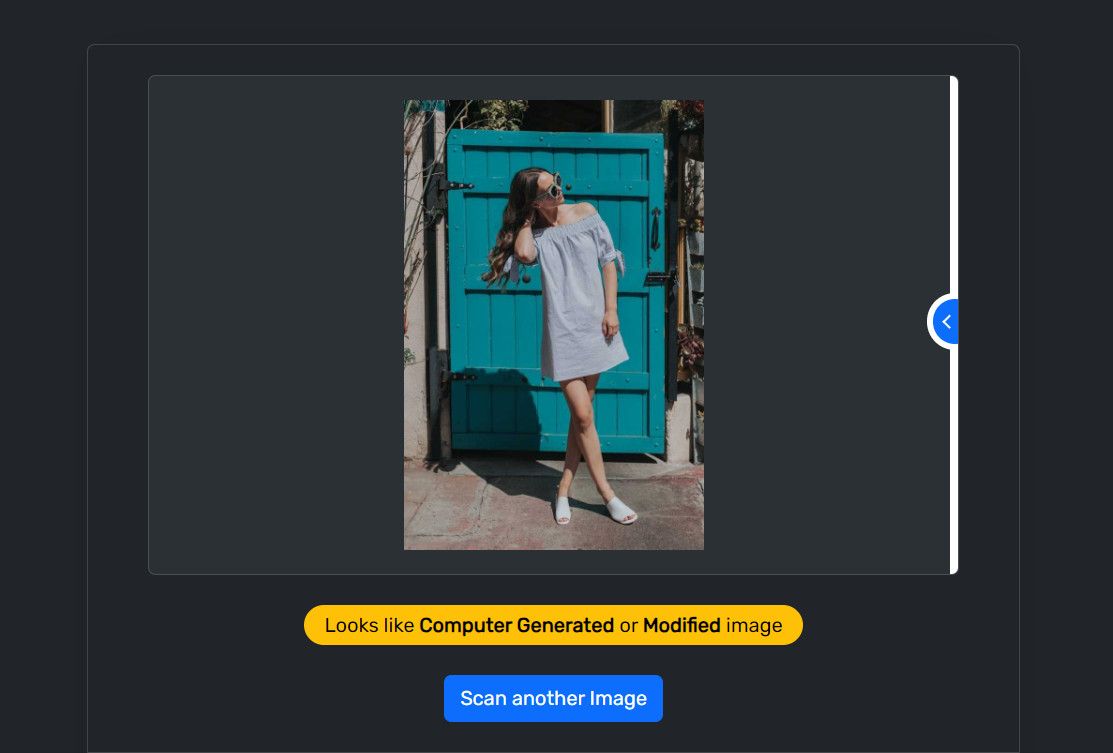Expand the hidden results panel via the blue chevron
1113x753 pixels.
(945, 321)
